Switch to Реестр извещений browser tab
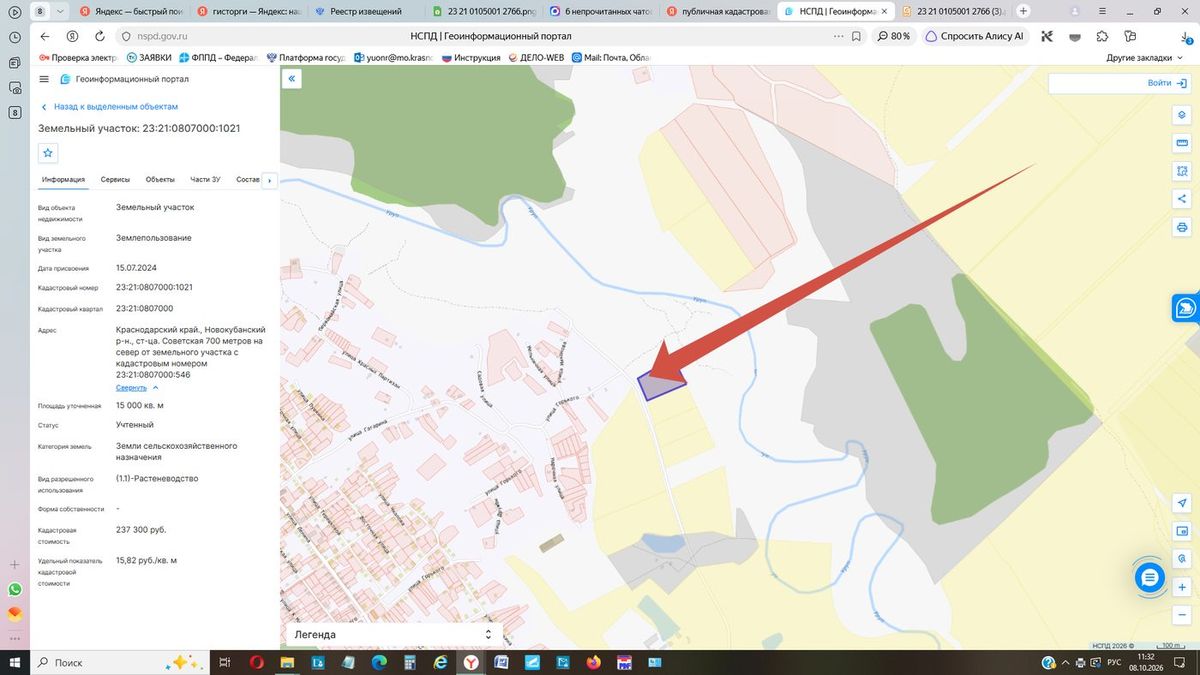The image size is (1200, 675). [x=365, y=11]
